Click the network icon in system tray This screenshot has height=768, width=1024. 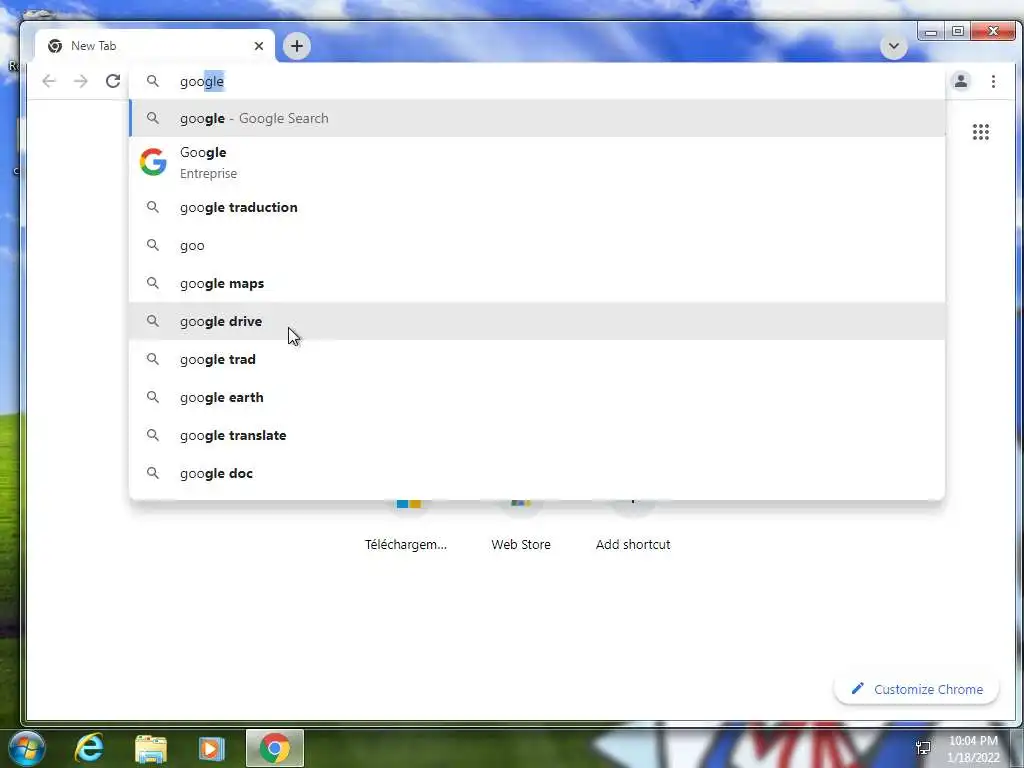pos(923,748)
